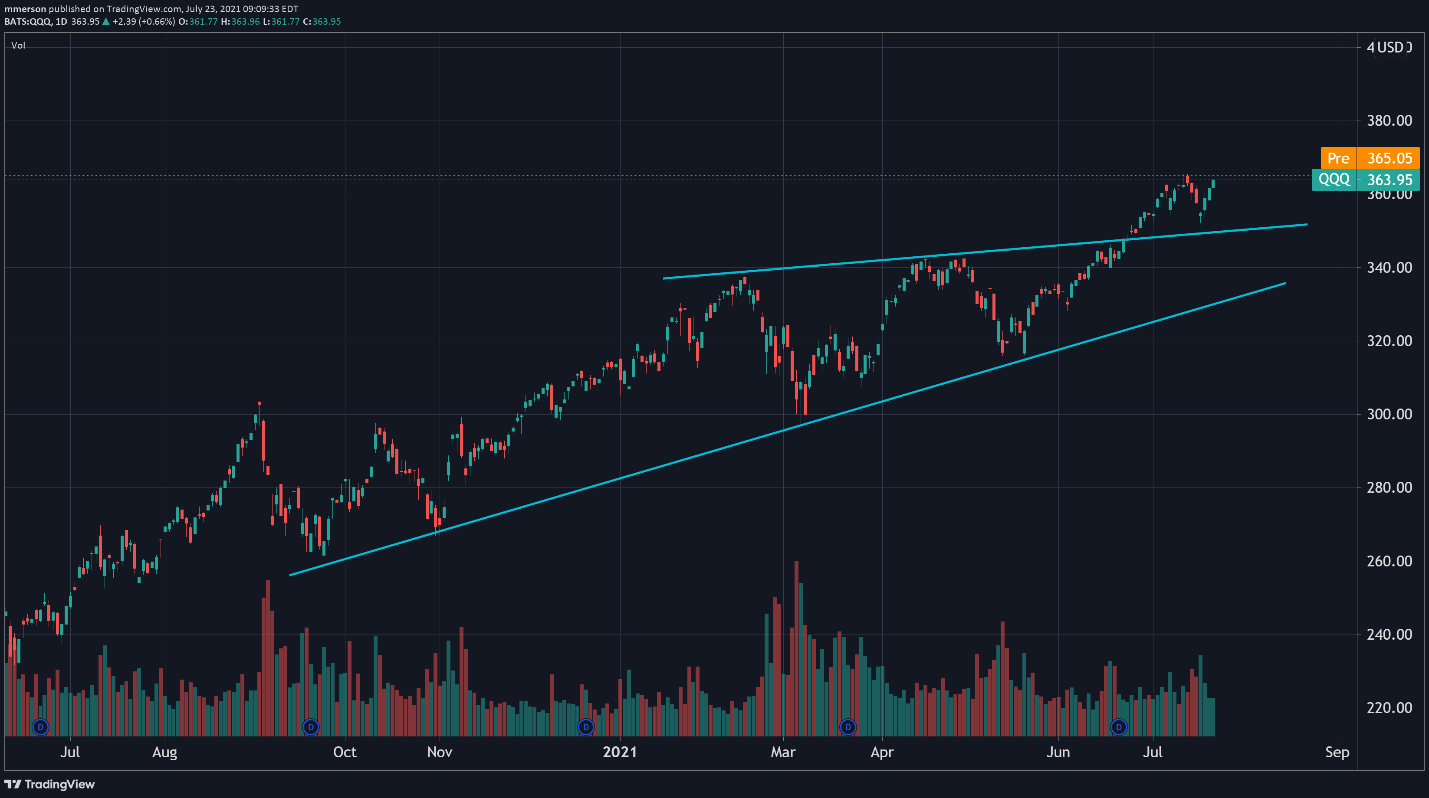Screen dimensions: 1429x798
Task: Open the dividend marker just before Oct
Action: 310,726
